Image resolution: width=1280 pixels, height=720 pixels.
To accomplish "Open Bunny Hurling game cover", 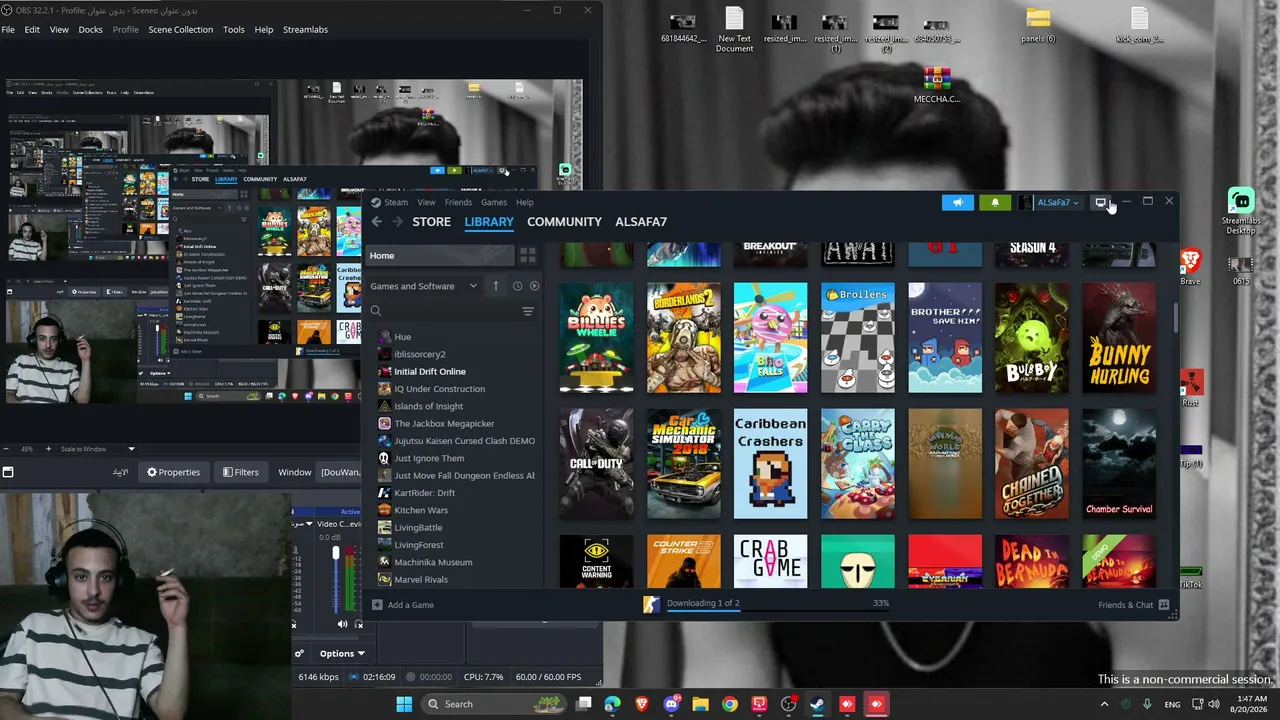I will point(1118,338).
